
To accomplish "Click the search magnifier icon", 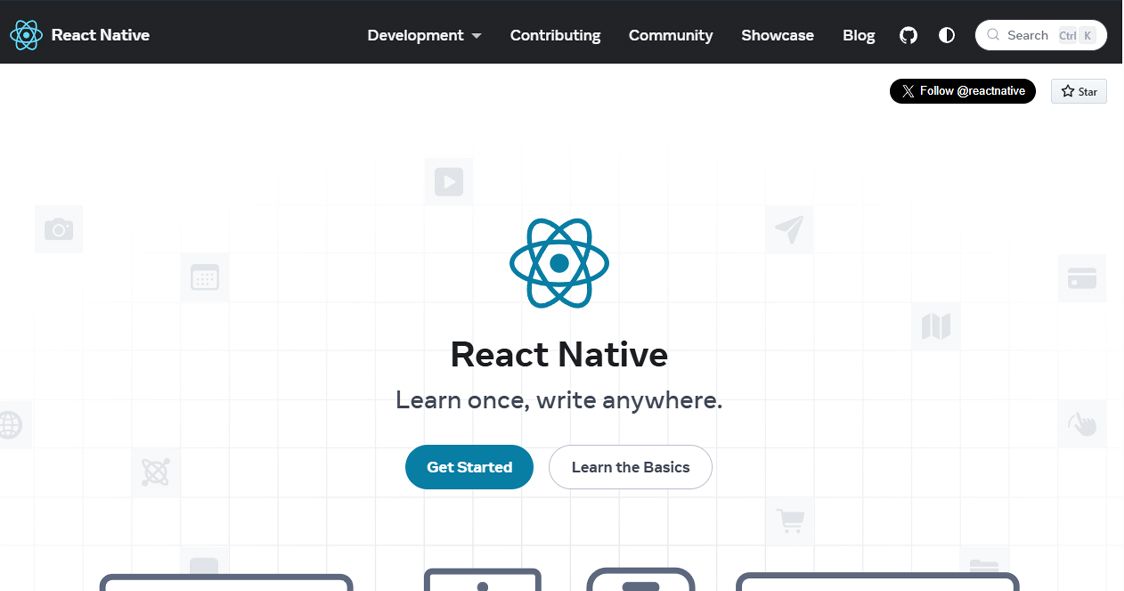I will click(993, 34).
